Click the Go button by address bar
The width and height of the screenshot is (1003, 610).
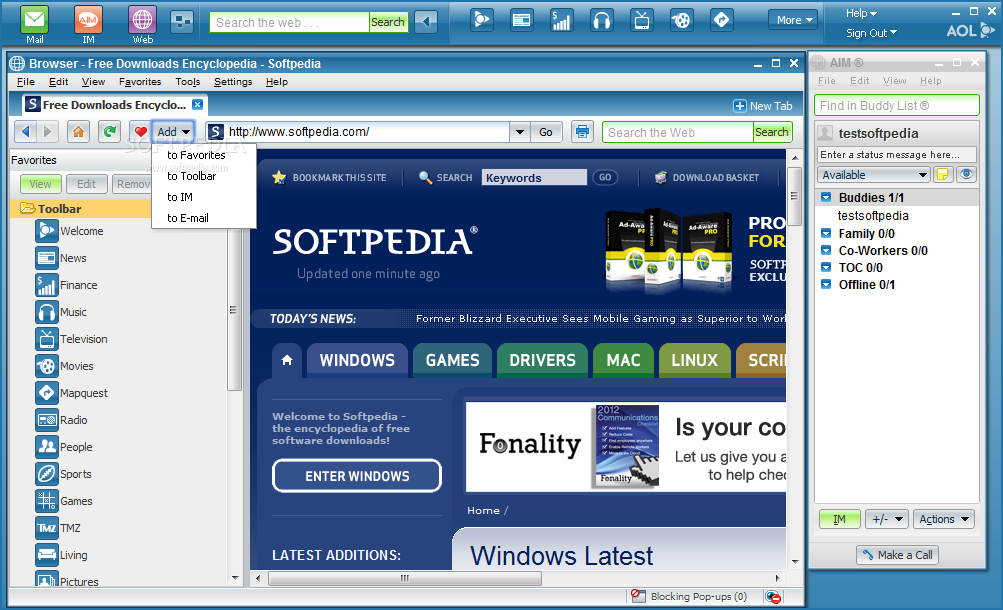[546, 132]
